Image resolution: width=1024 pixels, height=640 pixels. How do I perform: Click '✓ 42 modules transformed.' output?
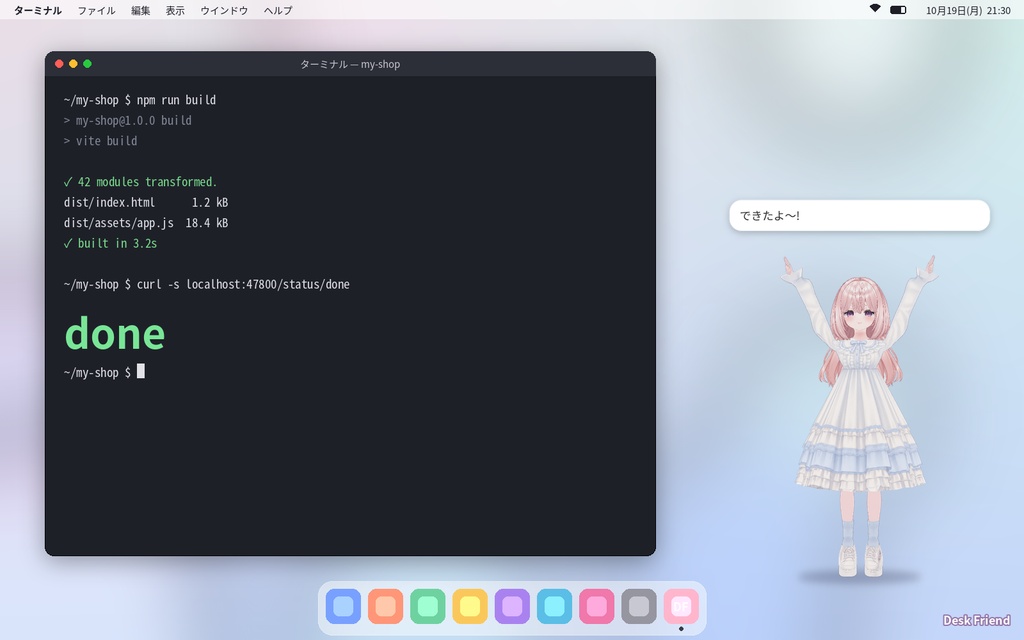140,182
